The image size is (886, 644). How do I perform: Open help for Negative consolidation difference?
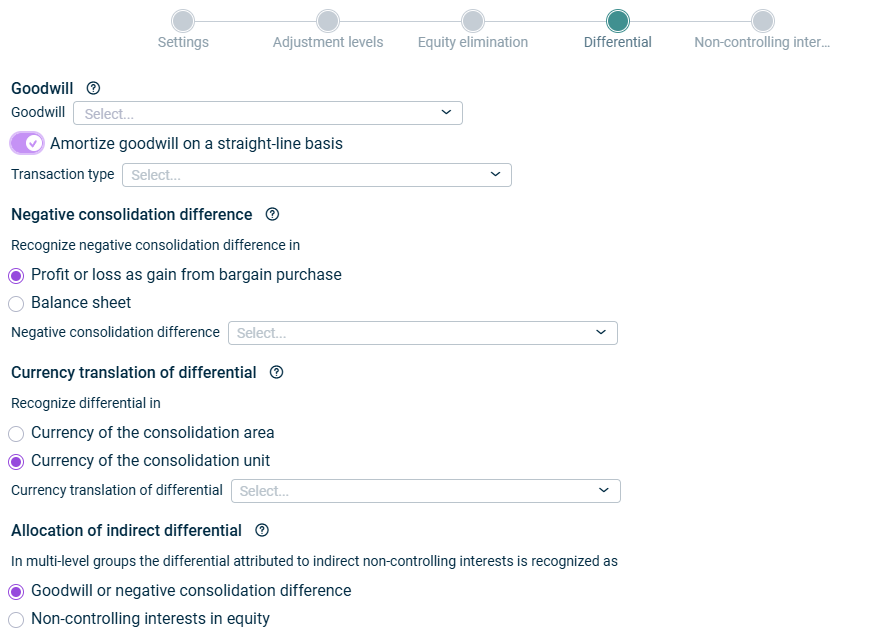tap(272, 214)
